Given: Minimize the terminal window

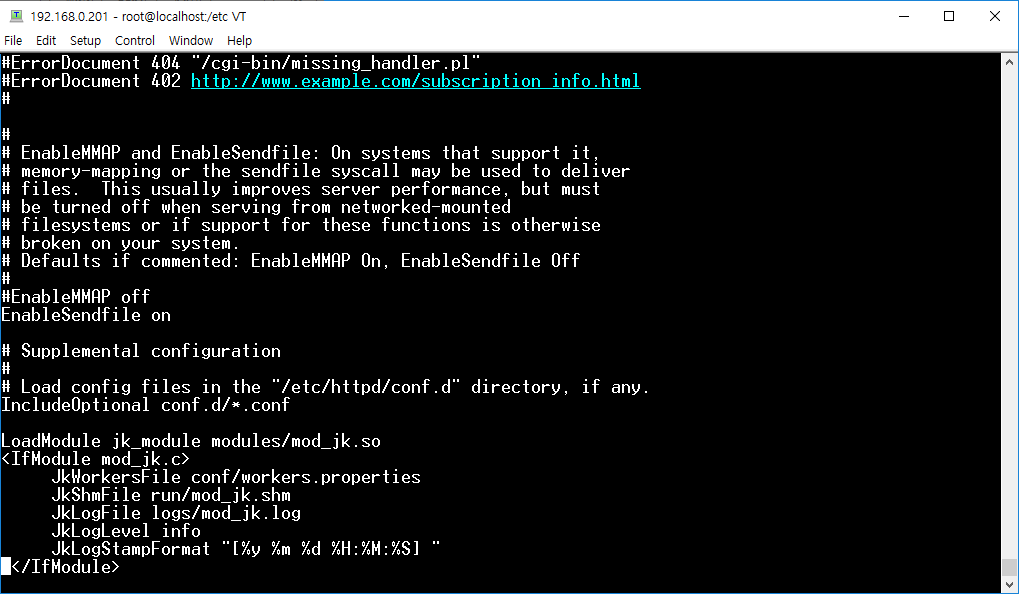Looking at the screenshot, I should [x=903, y=16].
